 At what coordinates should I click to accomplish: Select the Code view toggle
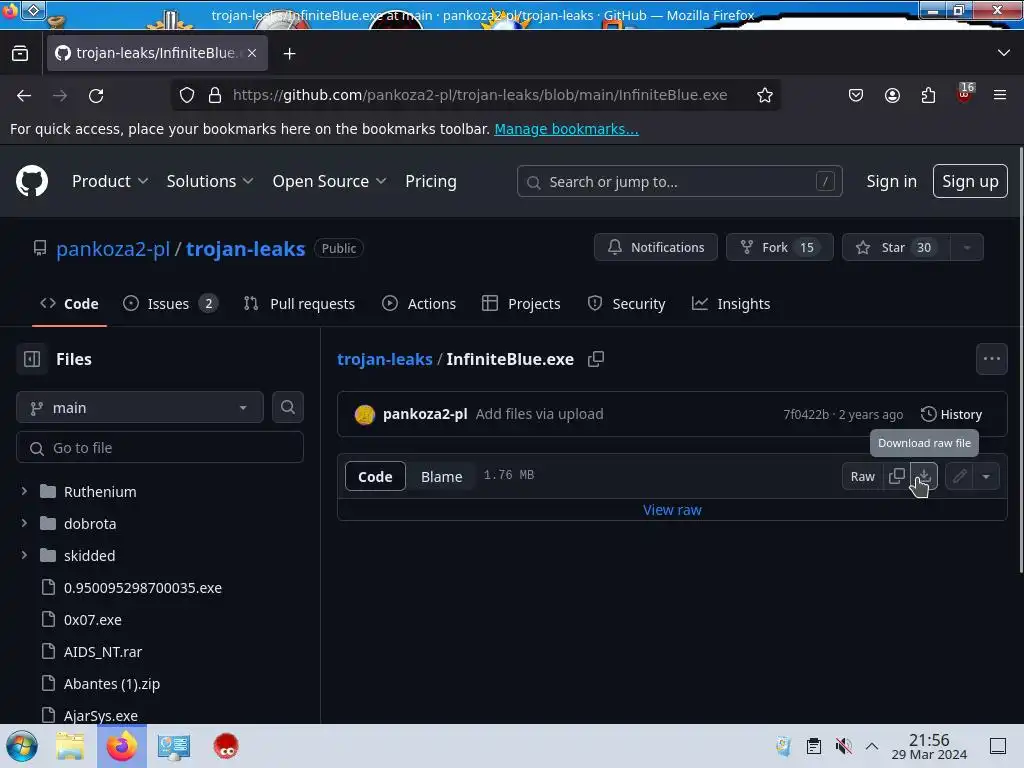(375, 477)
